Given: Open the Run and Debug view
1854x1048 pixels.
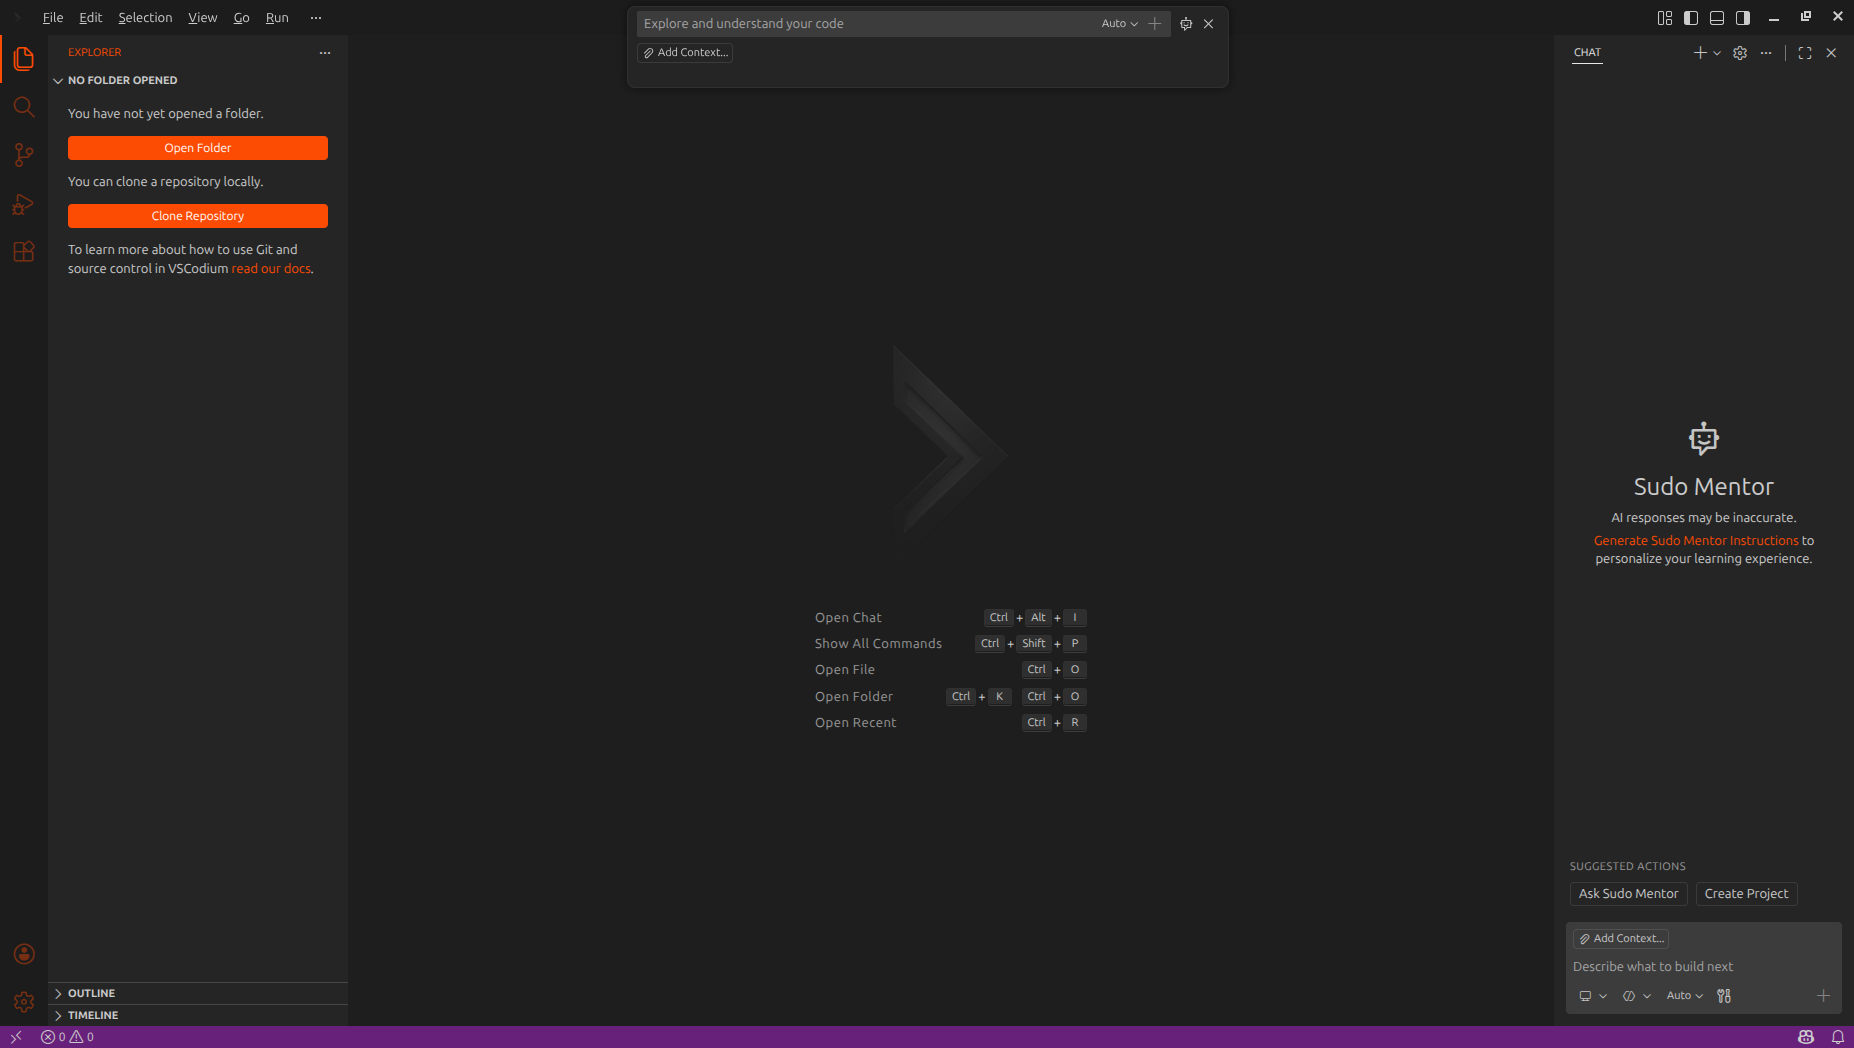Looking at the screenshot, I should point(24,204).
